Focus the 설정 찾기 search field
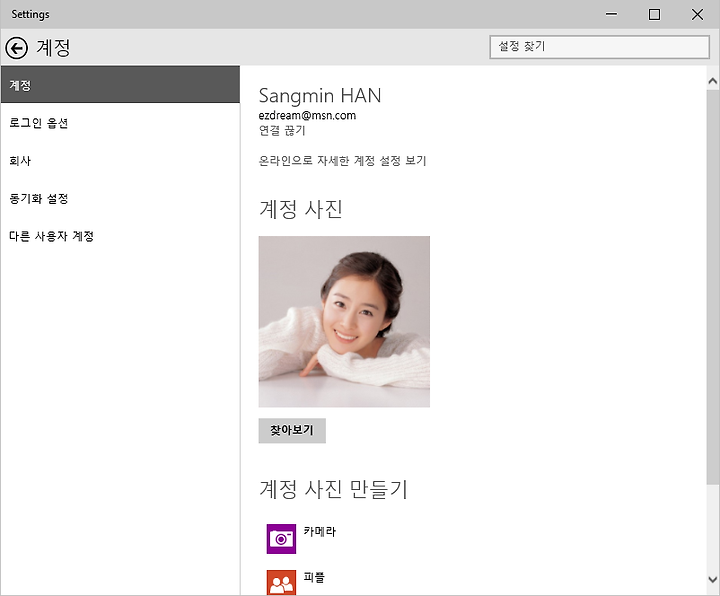The width and height of the screenshot is (720, 596). pyautogui.click(x=600, y=46)
